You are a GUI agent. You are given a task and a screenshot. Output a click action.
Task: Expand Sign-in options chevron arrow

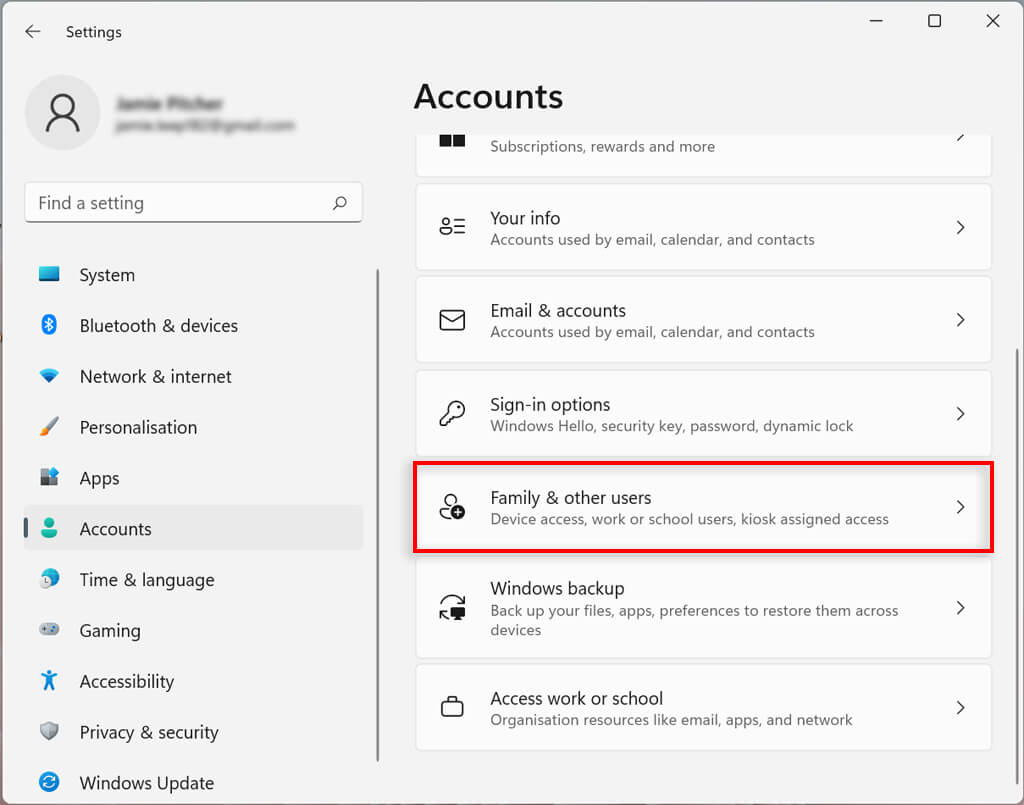960,414
